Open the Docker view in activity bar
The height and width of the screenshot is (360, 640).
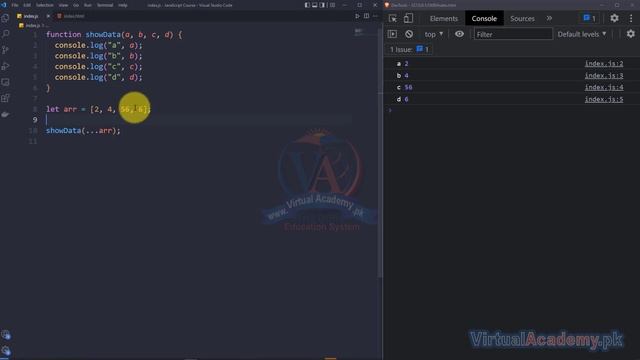[x=6, y=114]
